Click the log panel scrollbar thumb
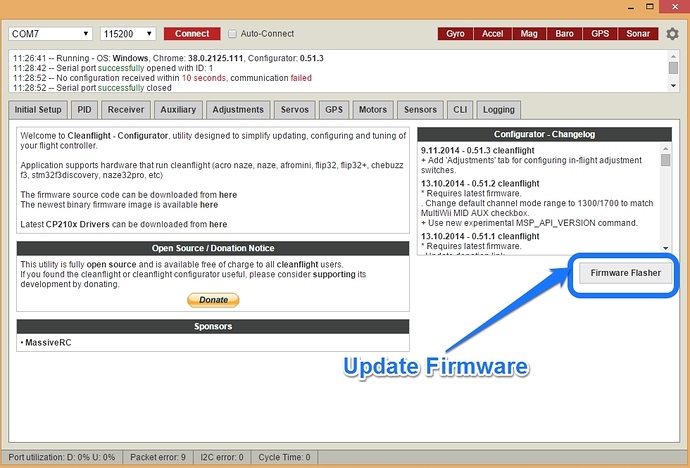Screen dimensions: 690x468 [x=673, y=68]
